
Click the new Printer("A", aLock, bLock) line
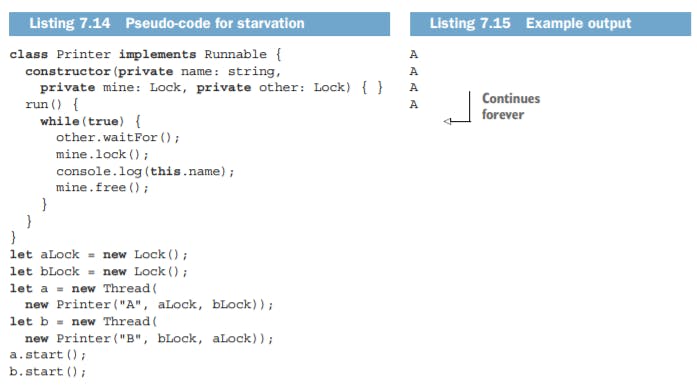(x=149, y=305)
